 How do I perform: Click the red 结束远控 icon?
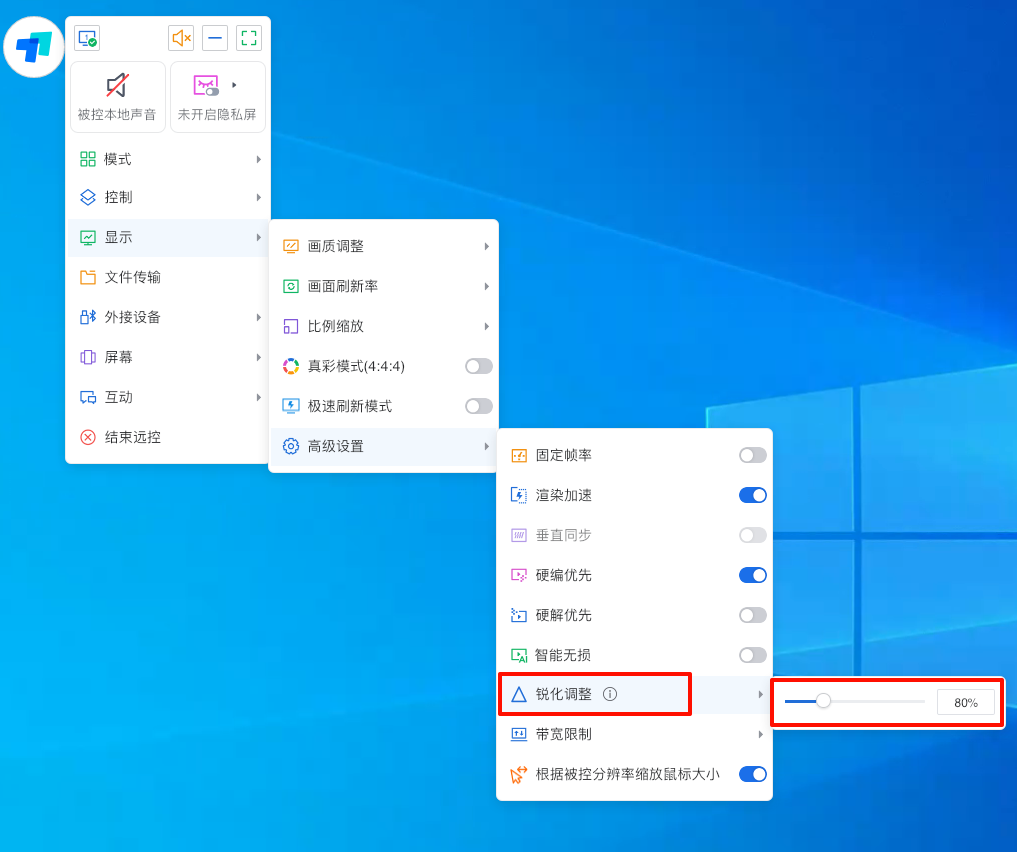click(88, 437)
